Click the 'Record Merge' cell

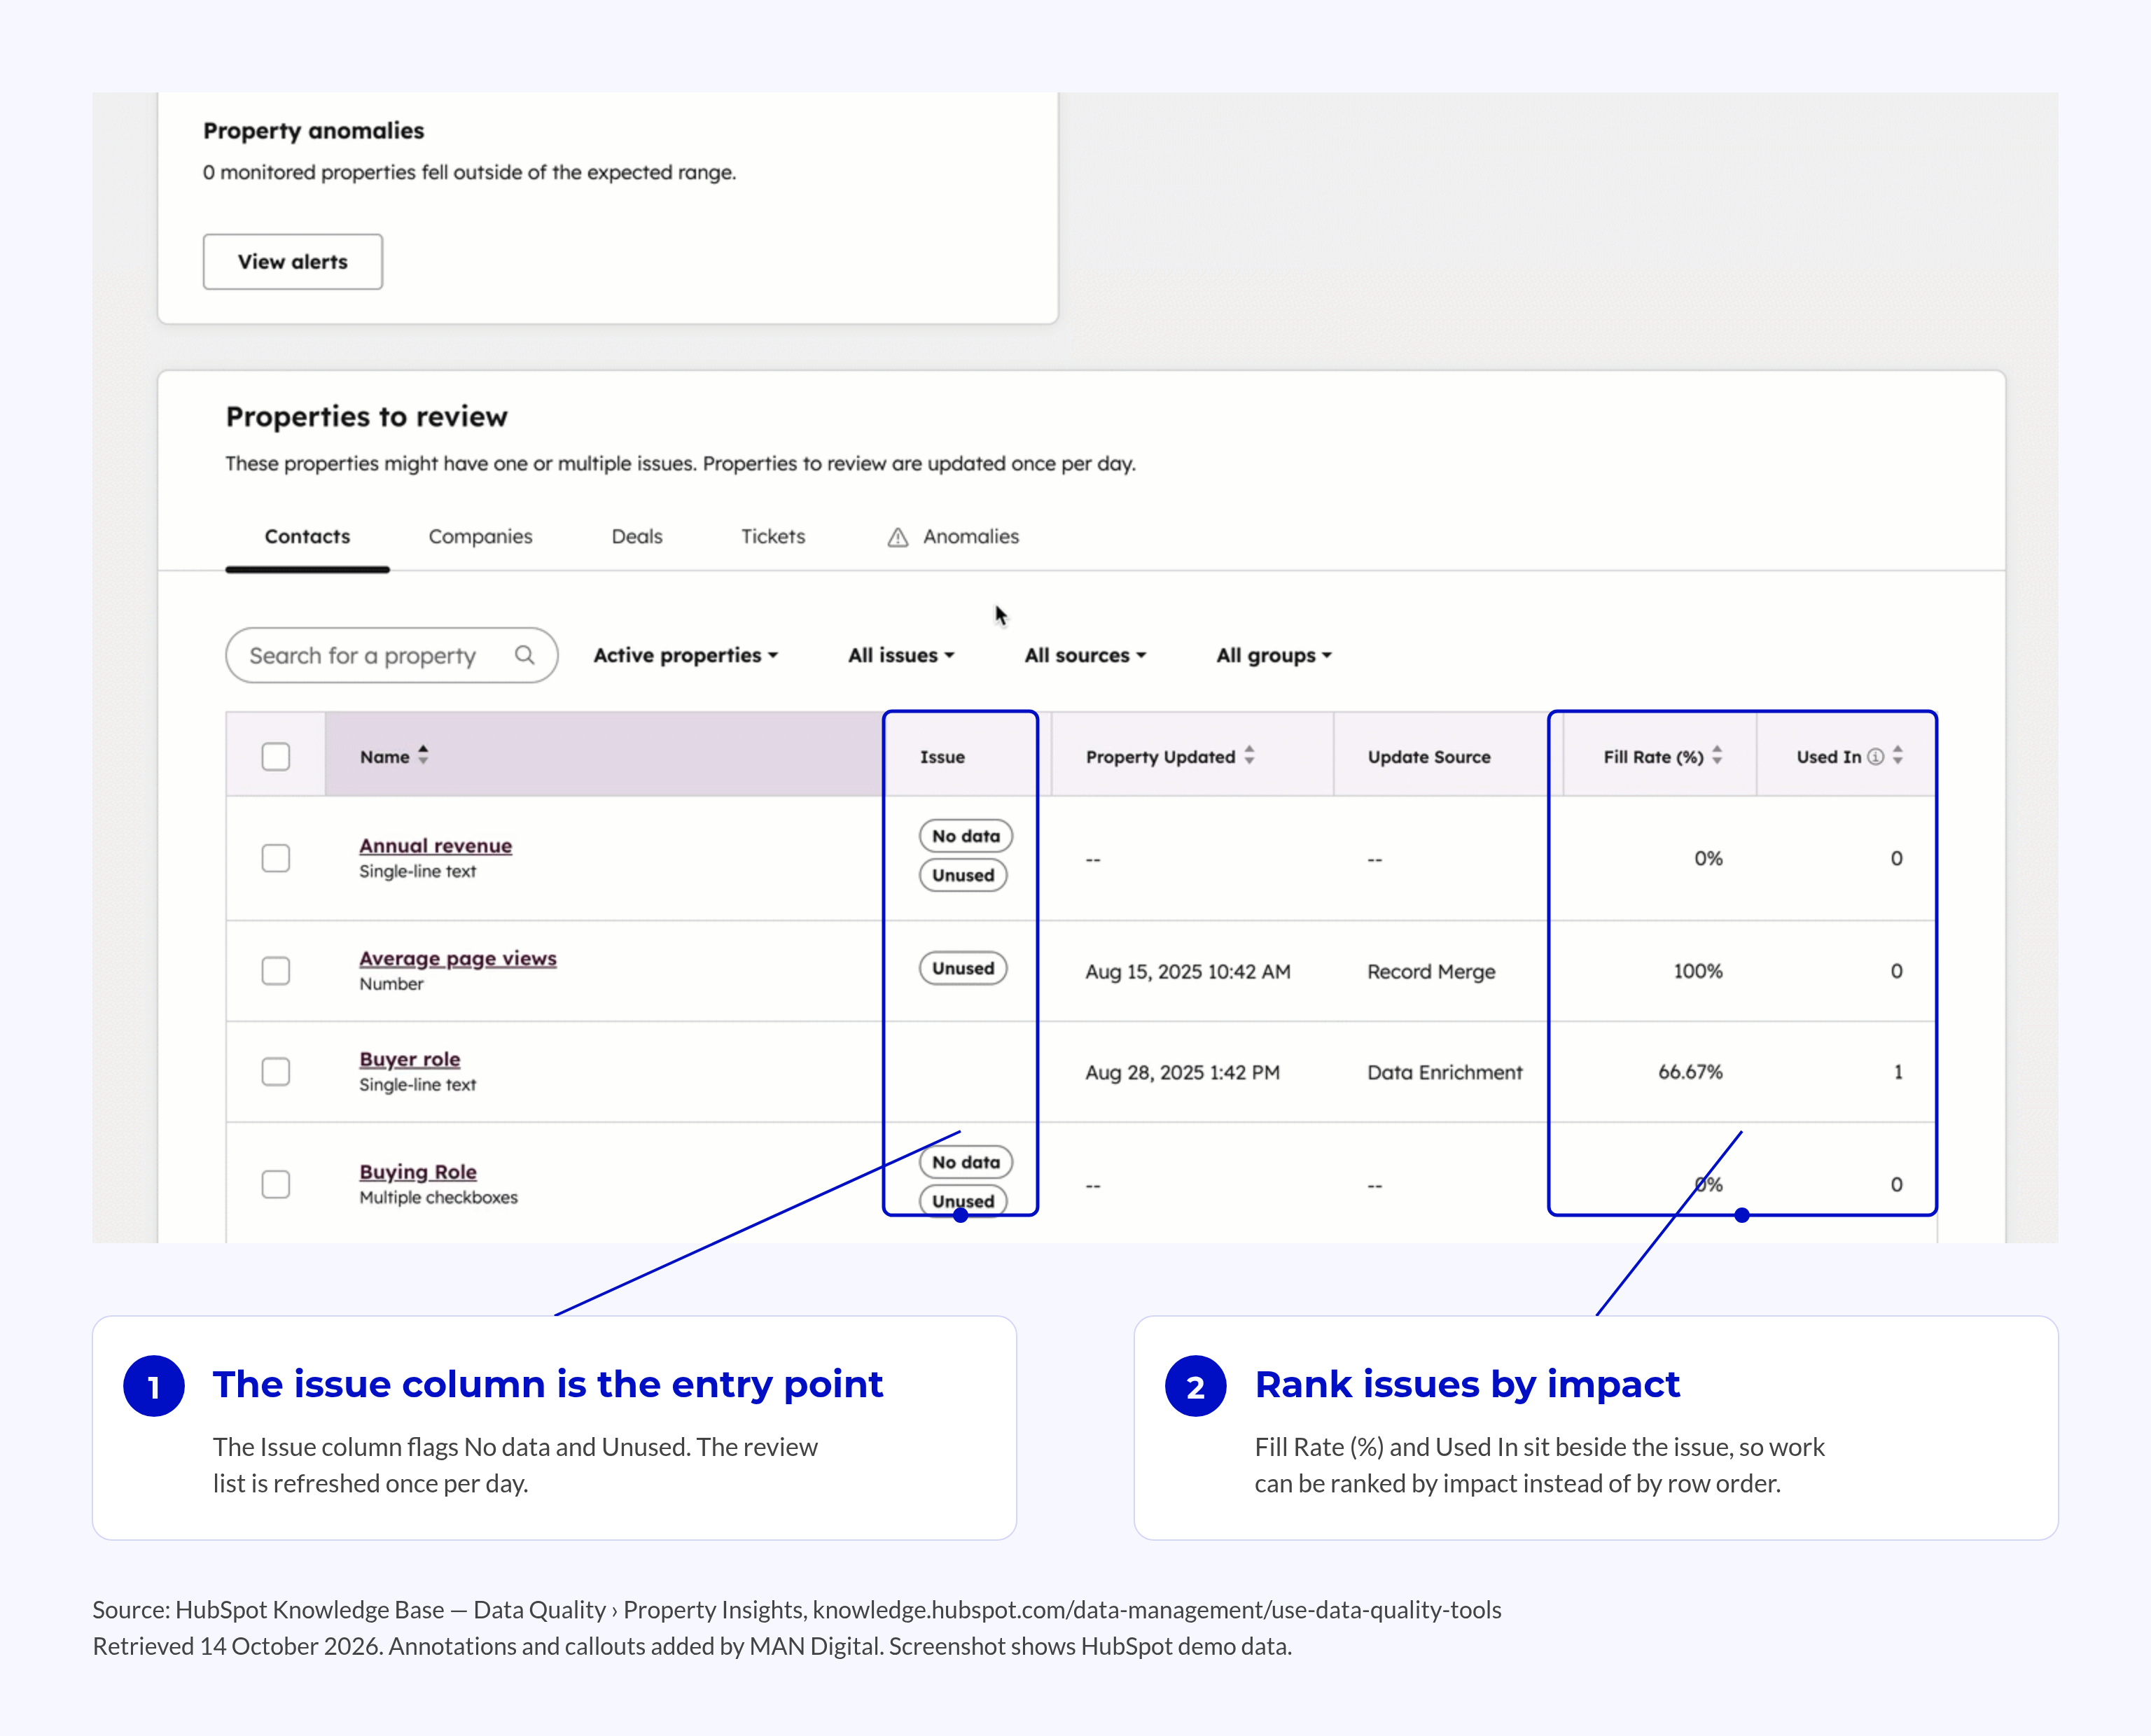pos(1431,972)
